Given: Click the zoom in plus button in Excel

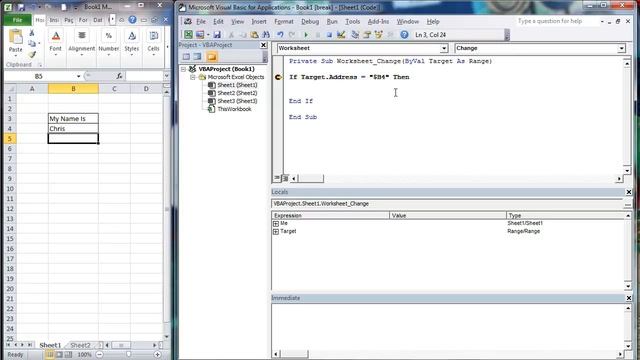Looking at the screenshot, I should 158,355.
